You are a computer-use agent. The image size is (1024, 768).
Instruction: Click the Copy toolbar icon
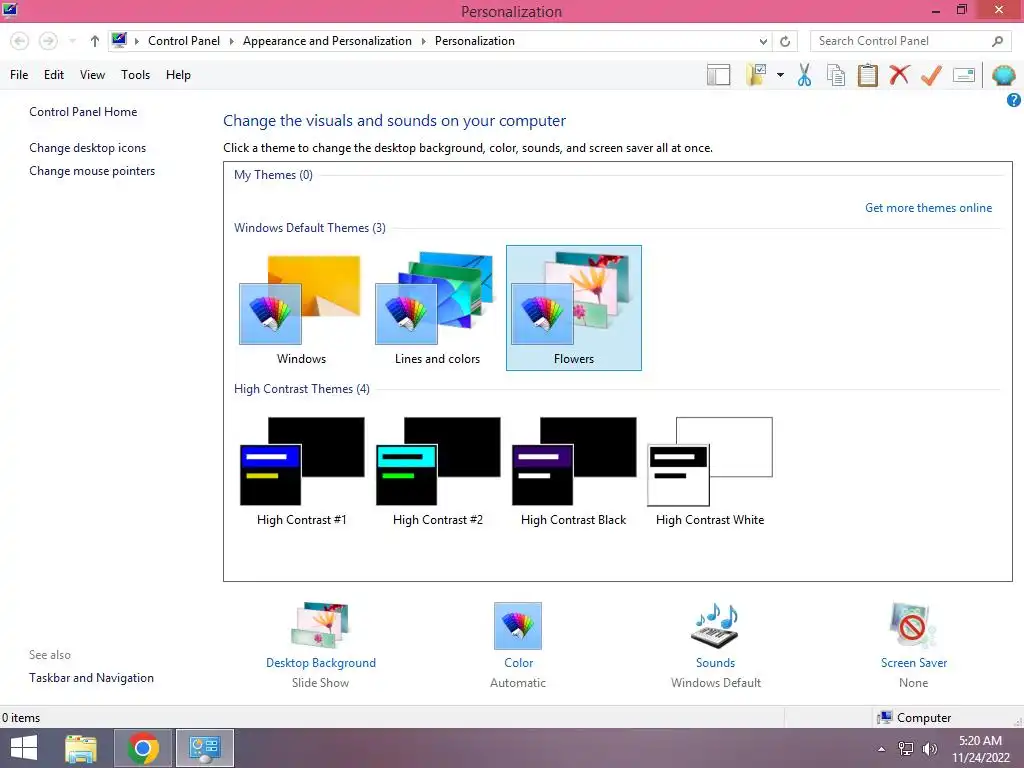point(836,75)
